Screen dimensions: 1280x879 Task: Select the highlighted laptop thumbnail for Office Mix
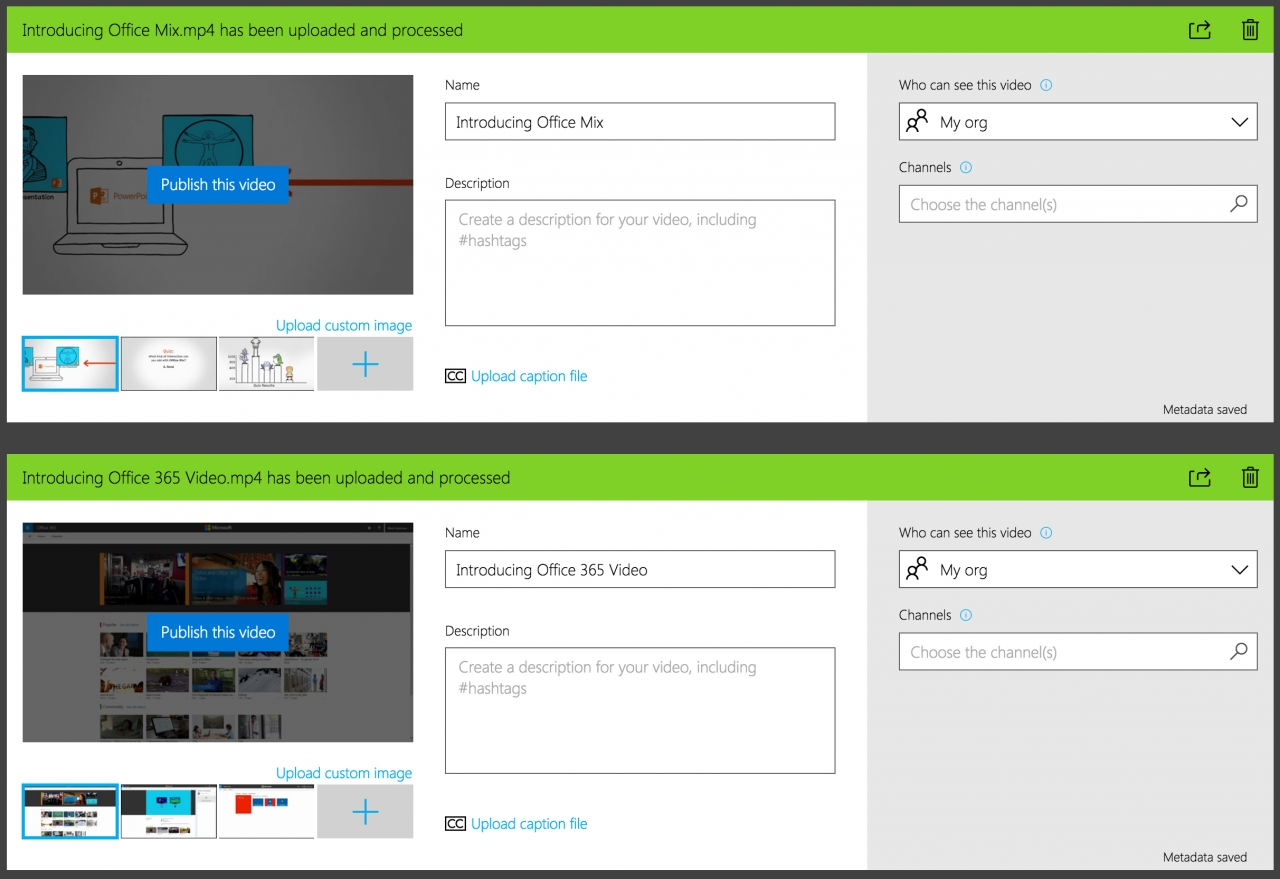pyautogui.click(x=70, y=364)
